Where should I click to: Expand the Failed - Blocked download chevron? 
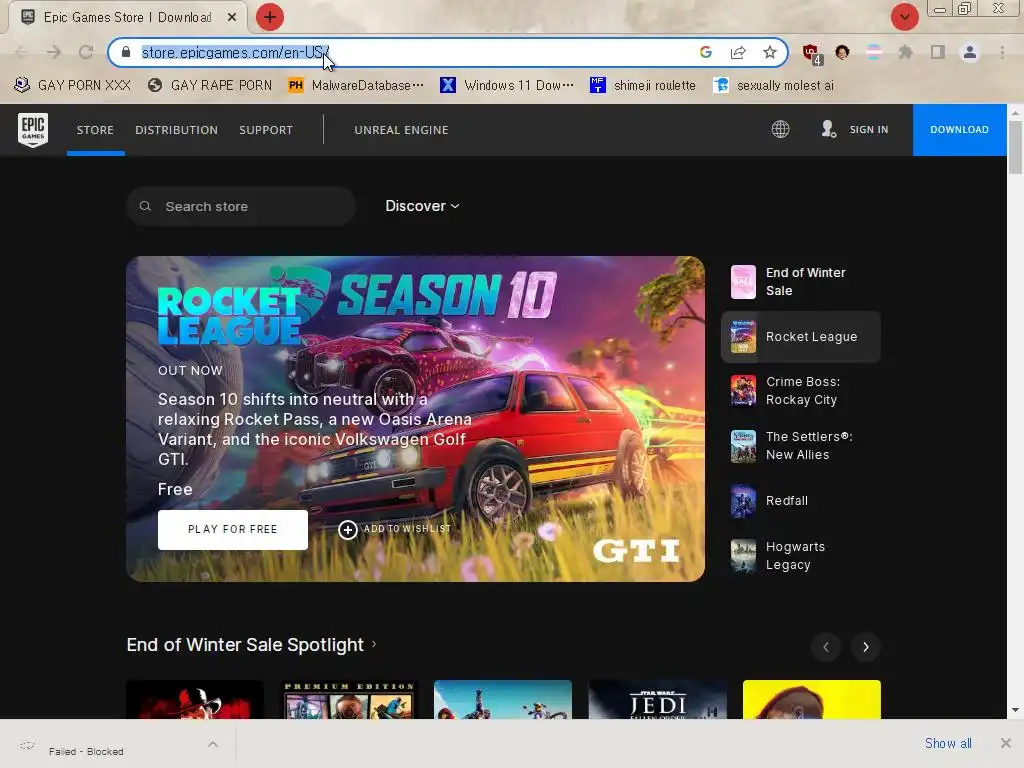(x=212, y=744)
